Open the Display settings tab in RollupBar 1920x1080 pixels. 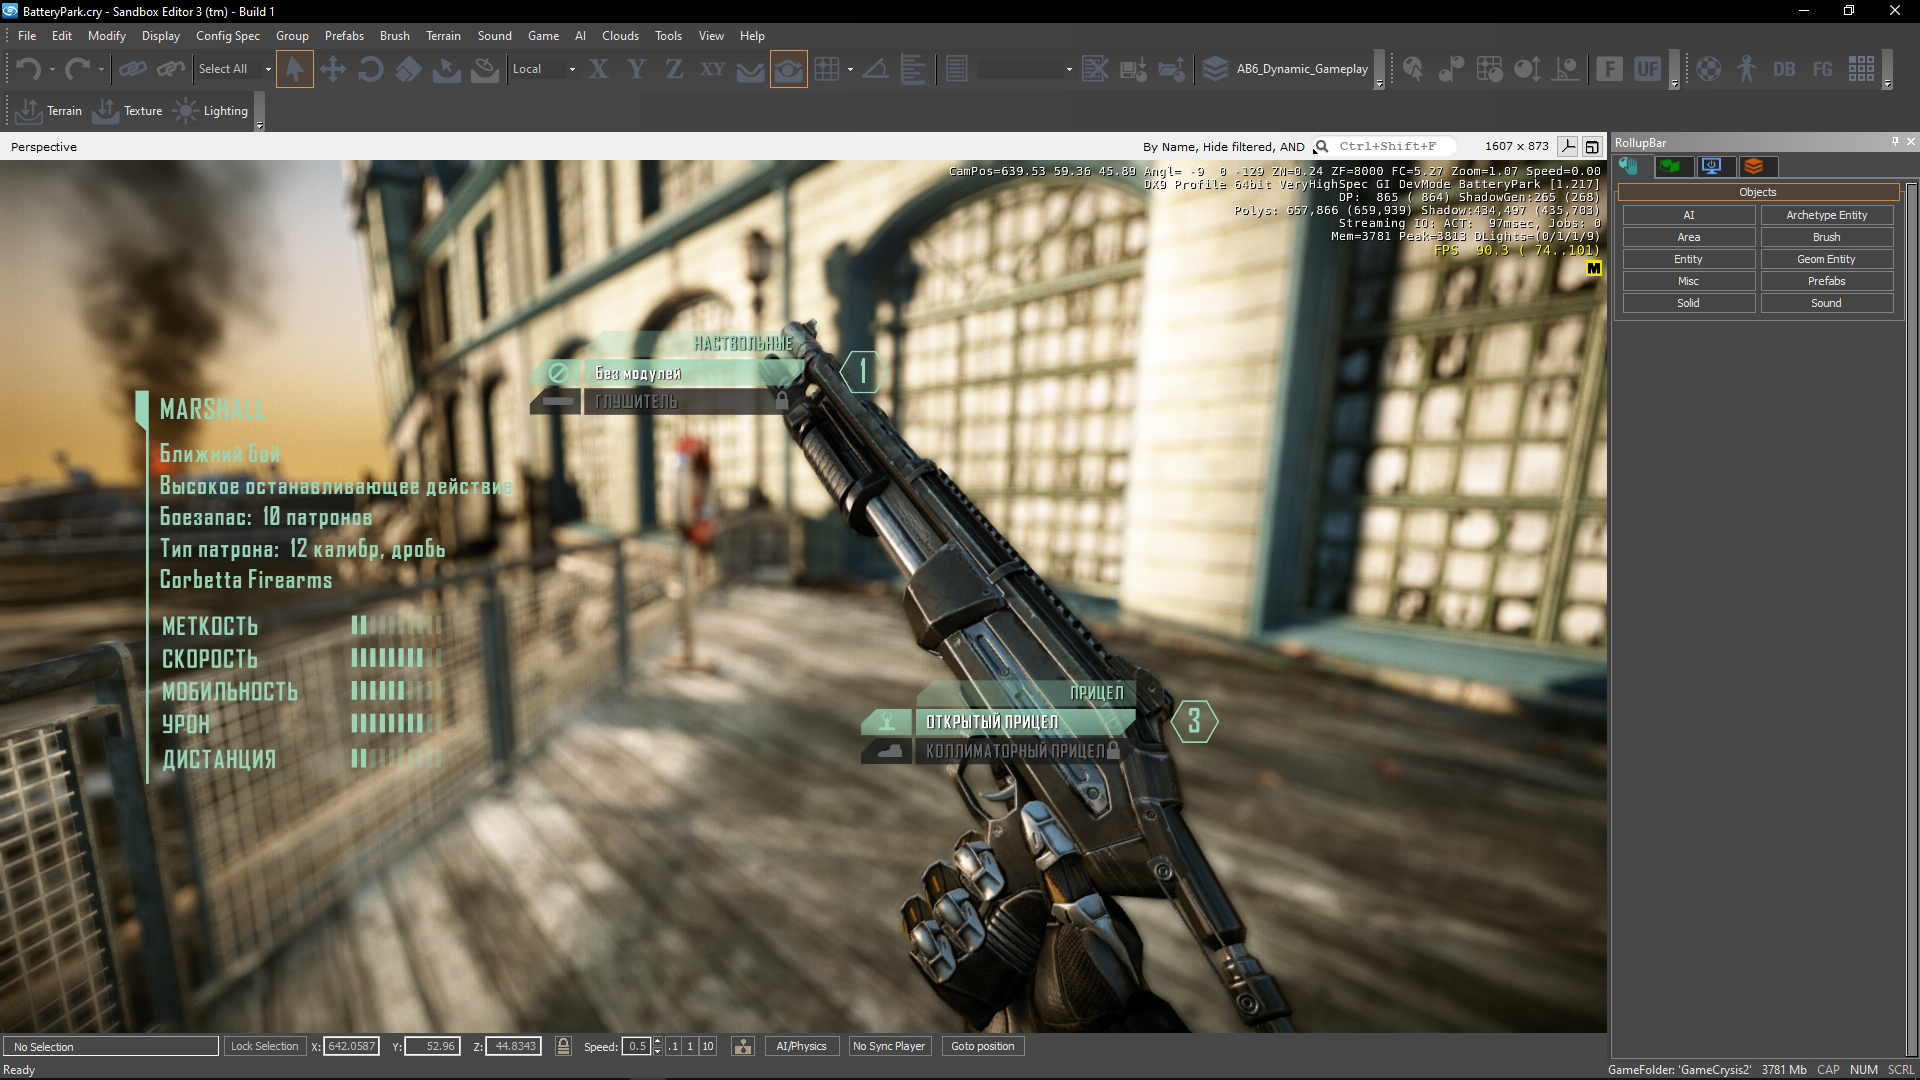[x=1712, y=166]
